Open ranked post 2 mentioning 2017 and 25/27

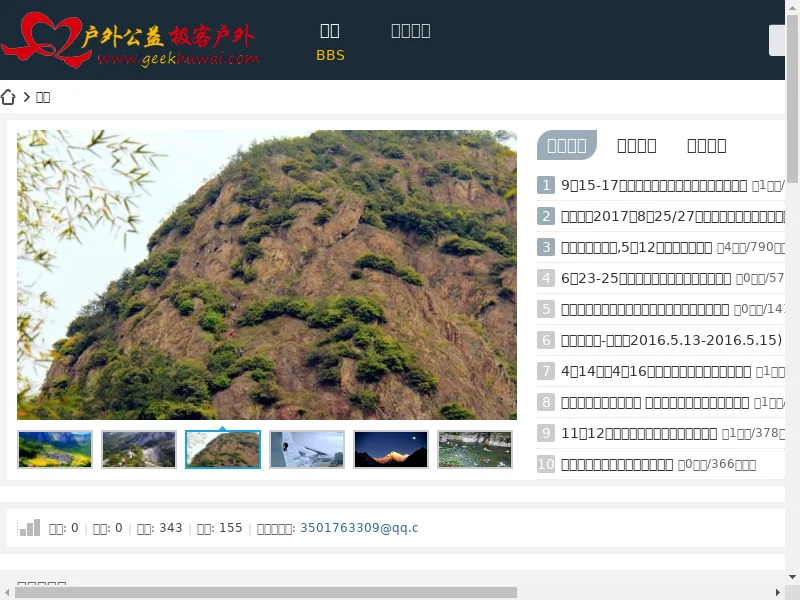673,216
